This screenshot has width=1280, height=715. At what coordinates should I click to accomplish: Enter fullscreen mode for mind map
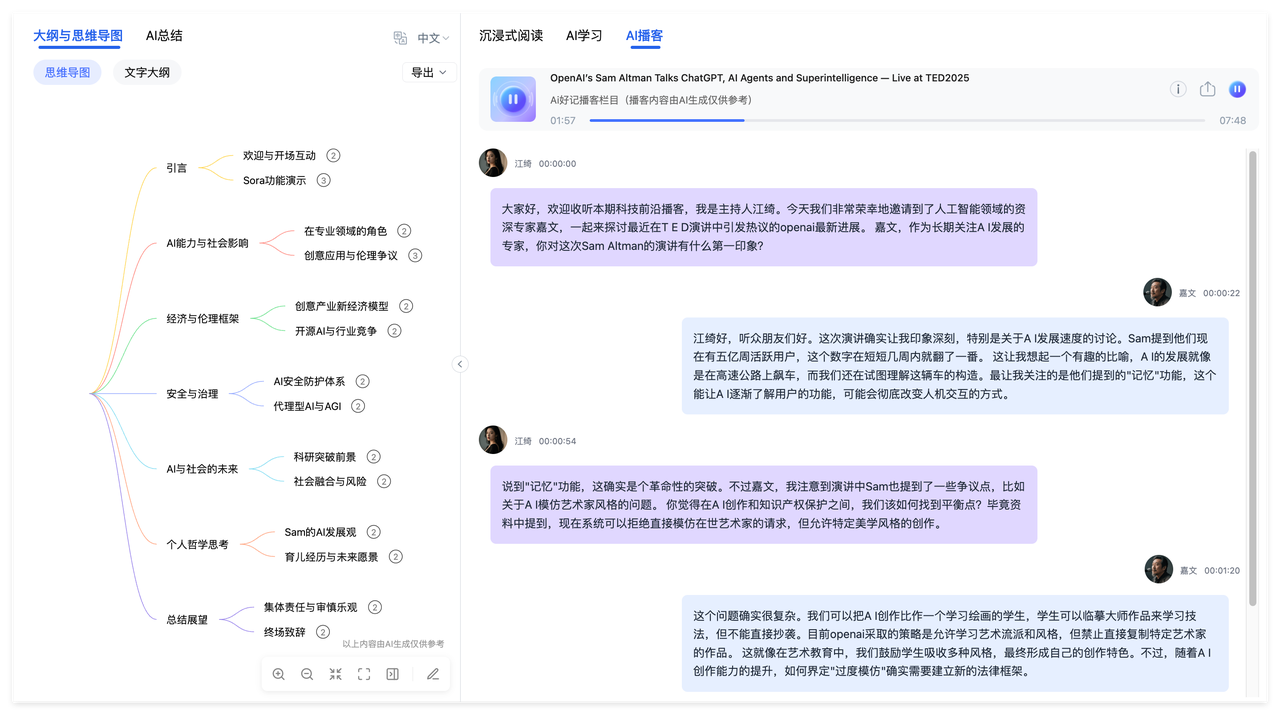tap(364, 674)
